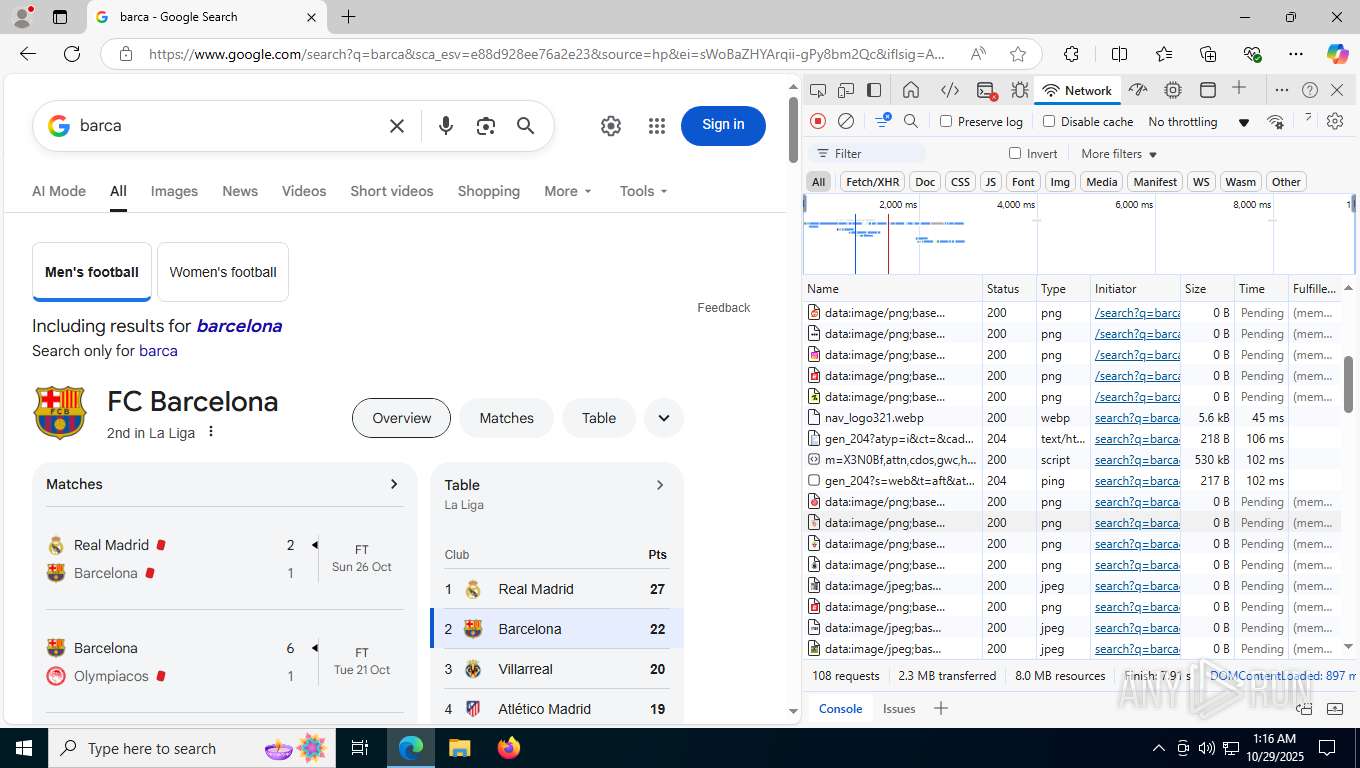The image size is (1360, 768).
Task: Open the Performance gauge panel
Action: tap(1138, 90)
